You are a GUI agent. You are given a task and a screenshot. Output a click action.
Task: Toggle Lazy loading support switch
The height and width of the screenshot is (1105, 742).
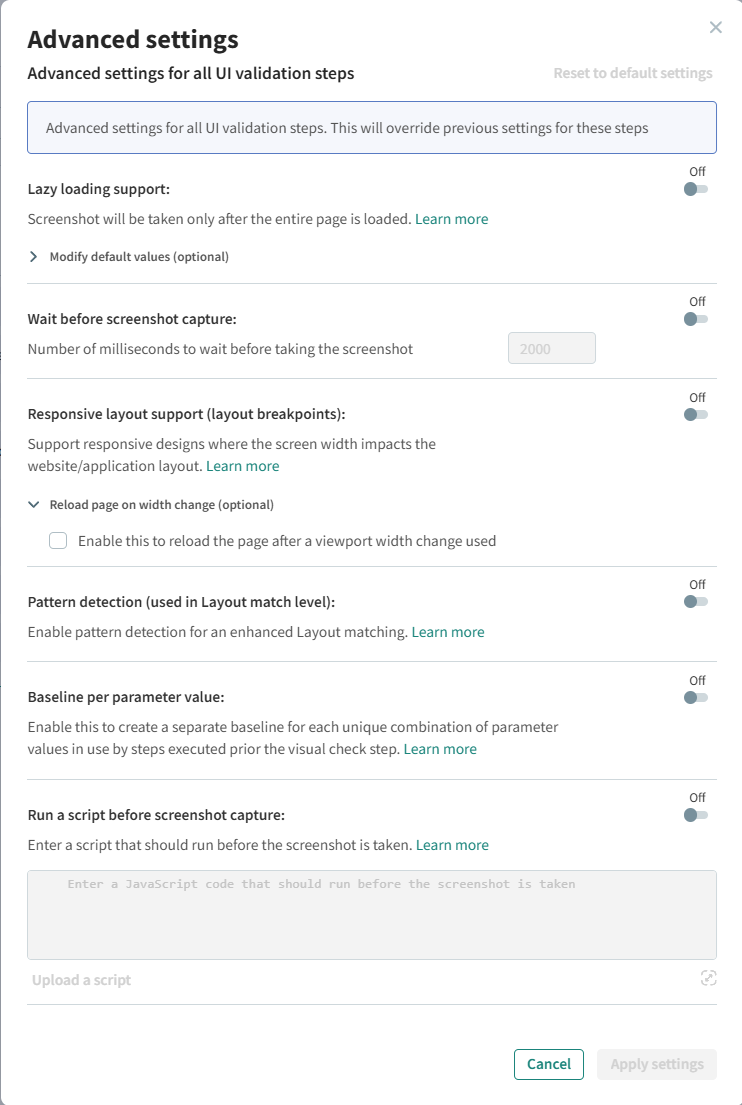(696, 189)
